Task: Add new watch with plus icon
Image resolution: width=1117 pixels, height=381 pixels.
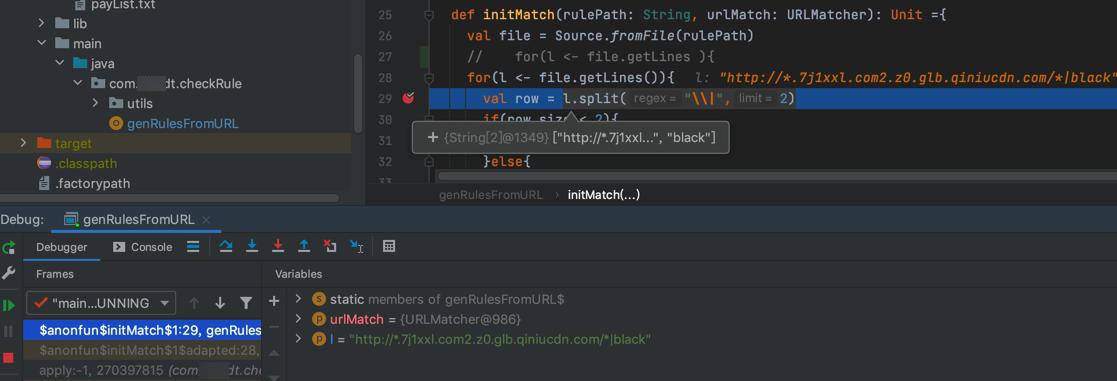Action: pos(274,301)
